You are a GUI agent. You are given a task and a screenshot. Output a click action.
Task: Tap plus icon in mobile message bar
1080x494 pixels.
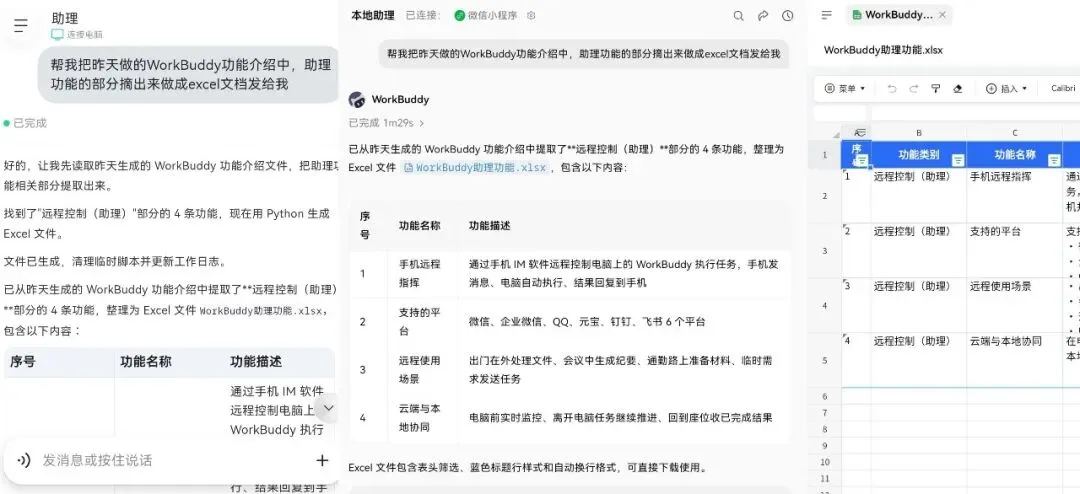[x=322, y=460]
